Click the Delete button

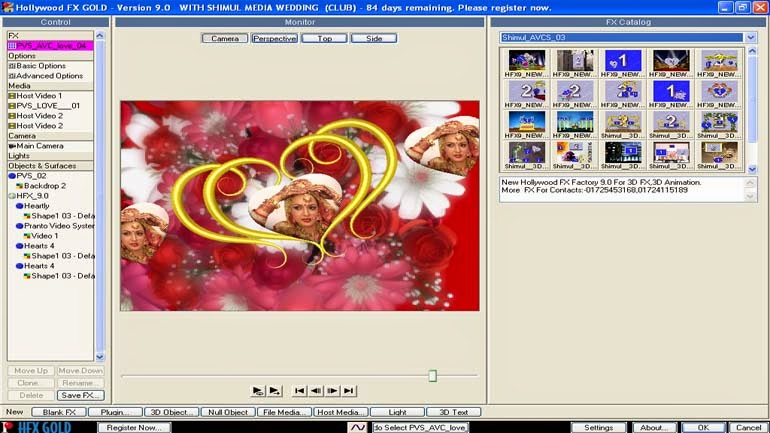31,395
